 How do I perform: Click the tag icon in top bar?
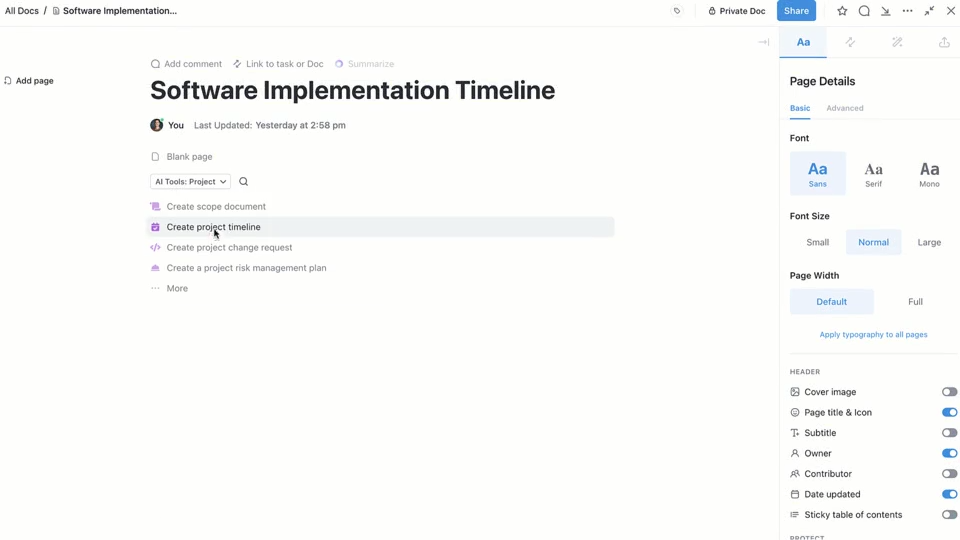click(x=677, y=11)
